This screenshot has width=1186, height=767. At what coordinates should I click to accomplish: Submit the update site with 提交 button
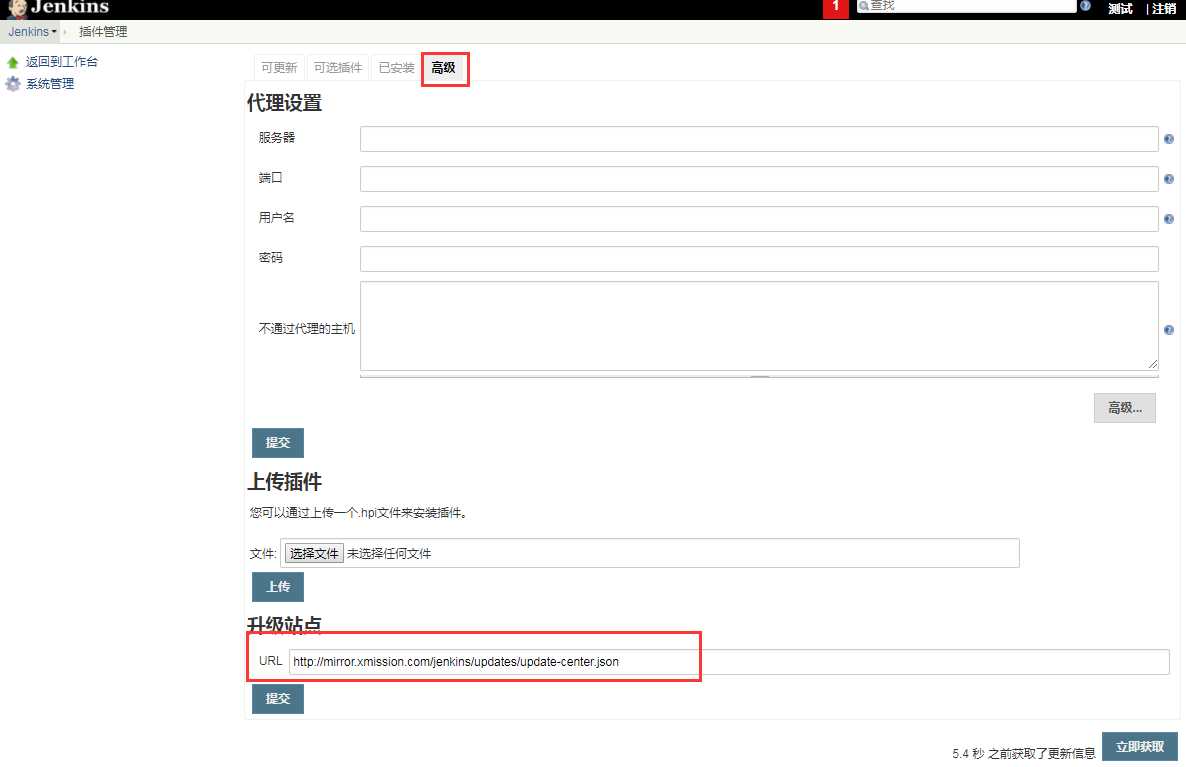(278, 699)
